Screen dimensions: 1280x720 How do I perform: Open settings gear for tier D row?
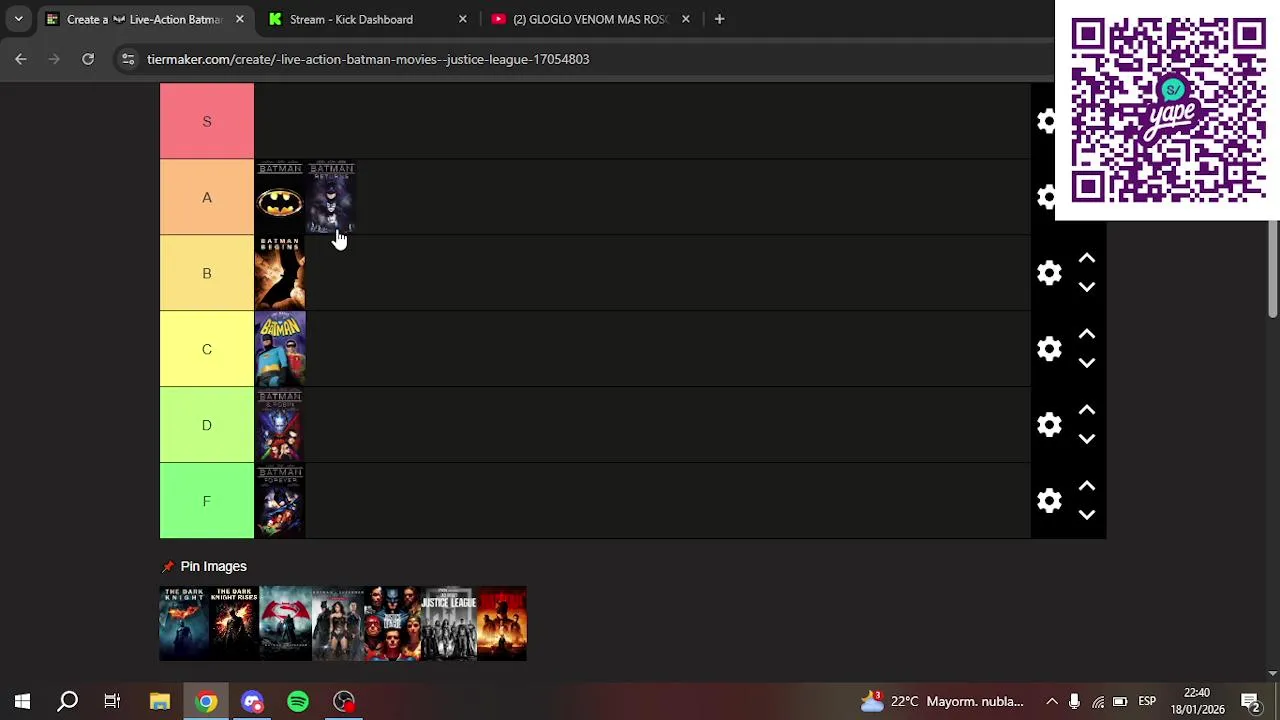[x=1049, y=425]
